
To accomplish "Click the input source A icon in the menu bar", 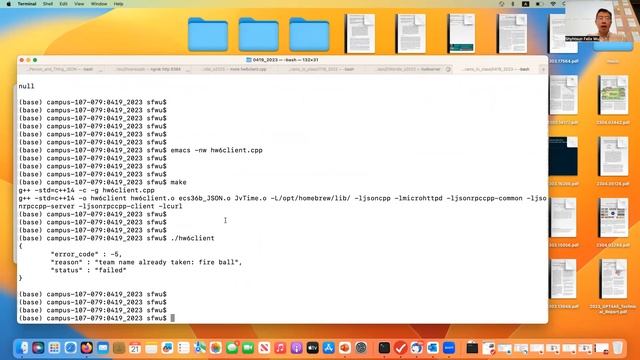I will [526, 4].
